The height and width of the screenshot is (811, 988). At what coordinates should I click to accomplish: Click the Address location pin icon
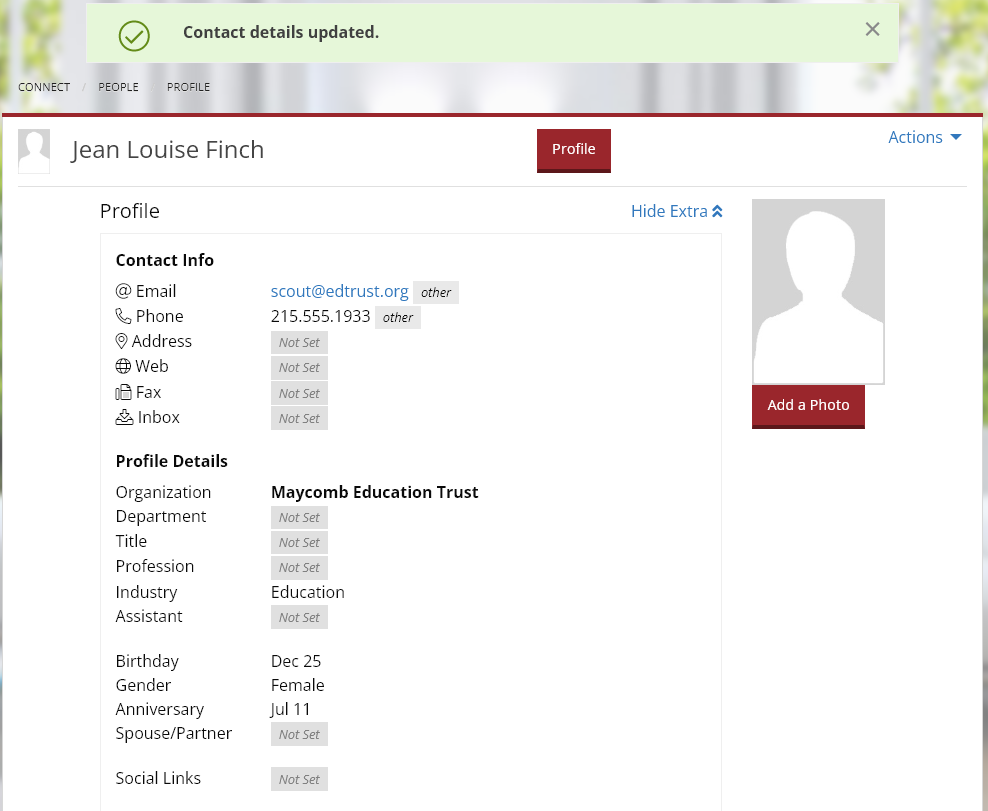tap(123, 341)
